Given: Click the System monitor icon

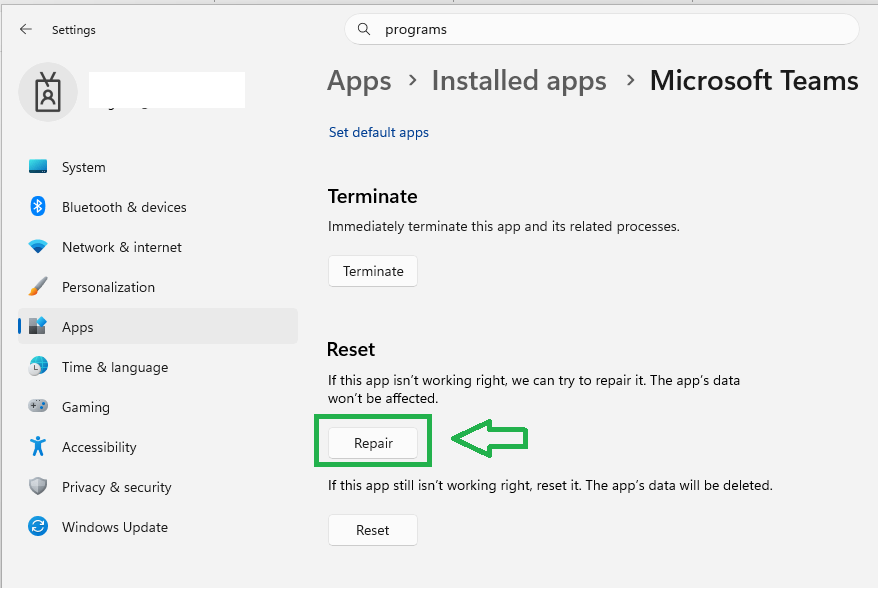Looking at the screenshot, I should coord(38,167).
